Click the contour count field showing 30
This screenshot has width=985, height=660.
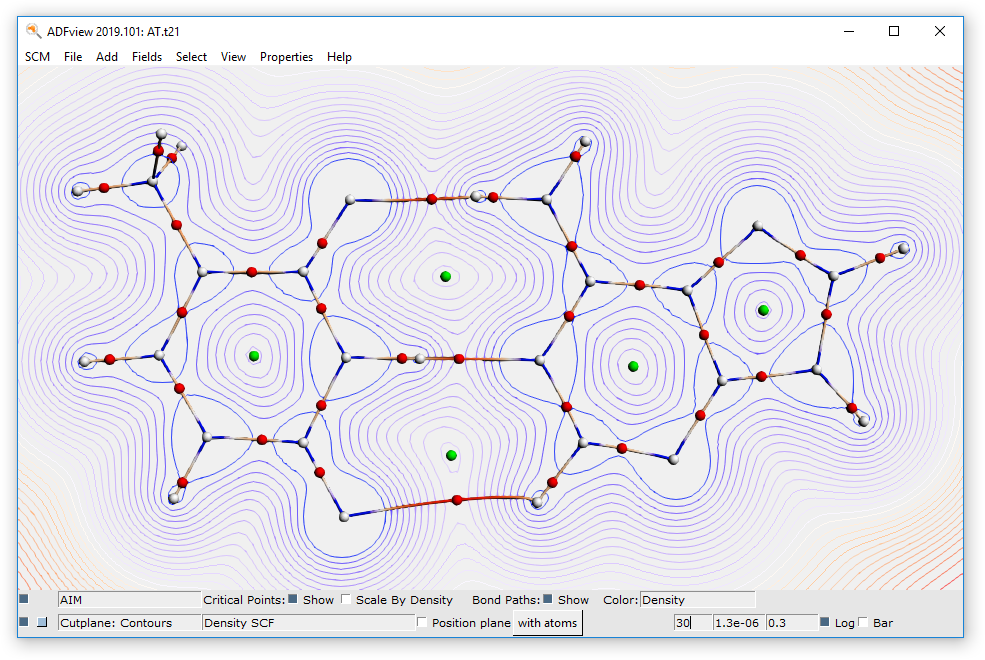tap(693, 623)
